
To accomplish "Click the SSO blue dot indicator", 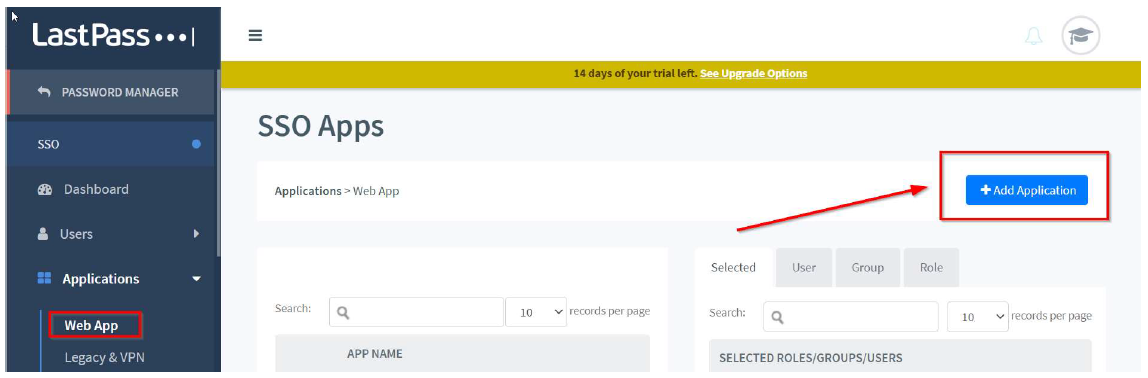I will [196, 144].
